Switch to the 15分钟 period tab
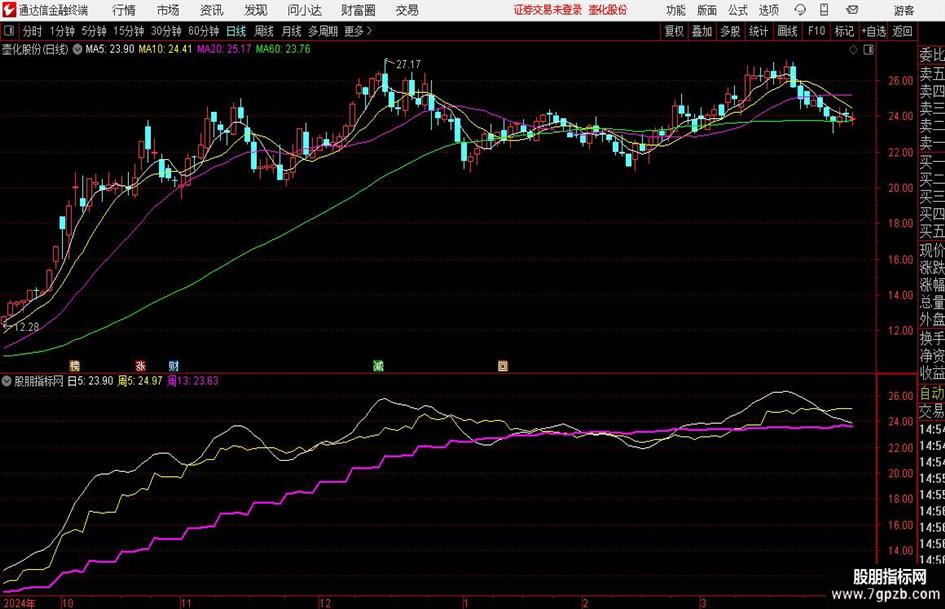Image resolution: width=945 pixels, height=609 pixels. pyautogui.click(x=129, y=31)
